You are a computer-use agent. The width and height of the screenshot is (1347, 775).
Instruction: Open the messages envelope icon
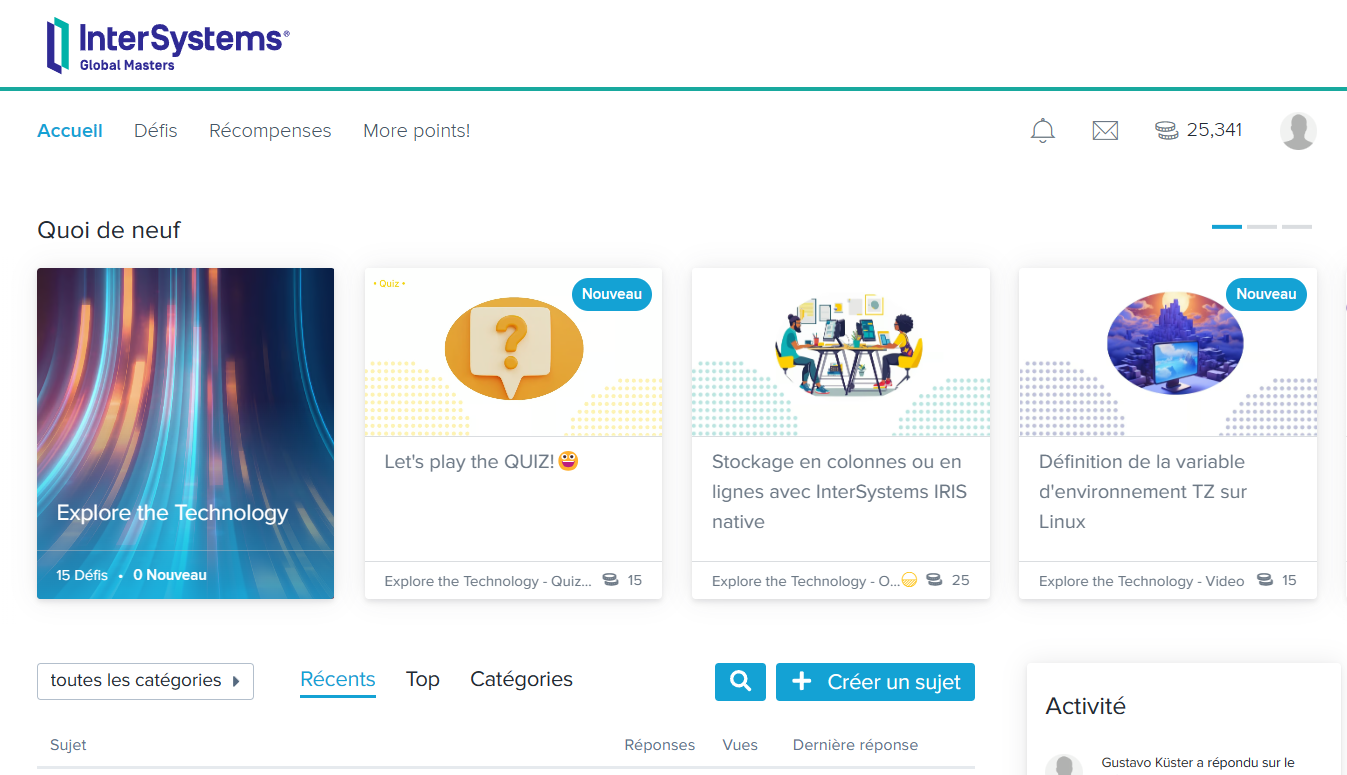point(1105,130)
